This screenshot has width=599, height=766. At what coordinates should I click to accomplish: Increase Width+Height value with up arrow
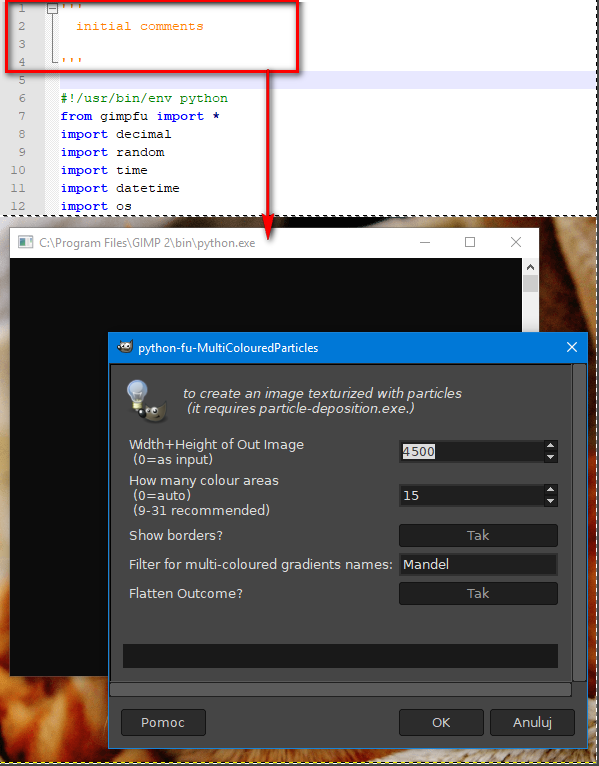click(551, 445)
